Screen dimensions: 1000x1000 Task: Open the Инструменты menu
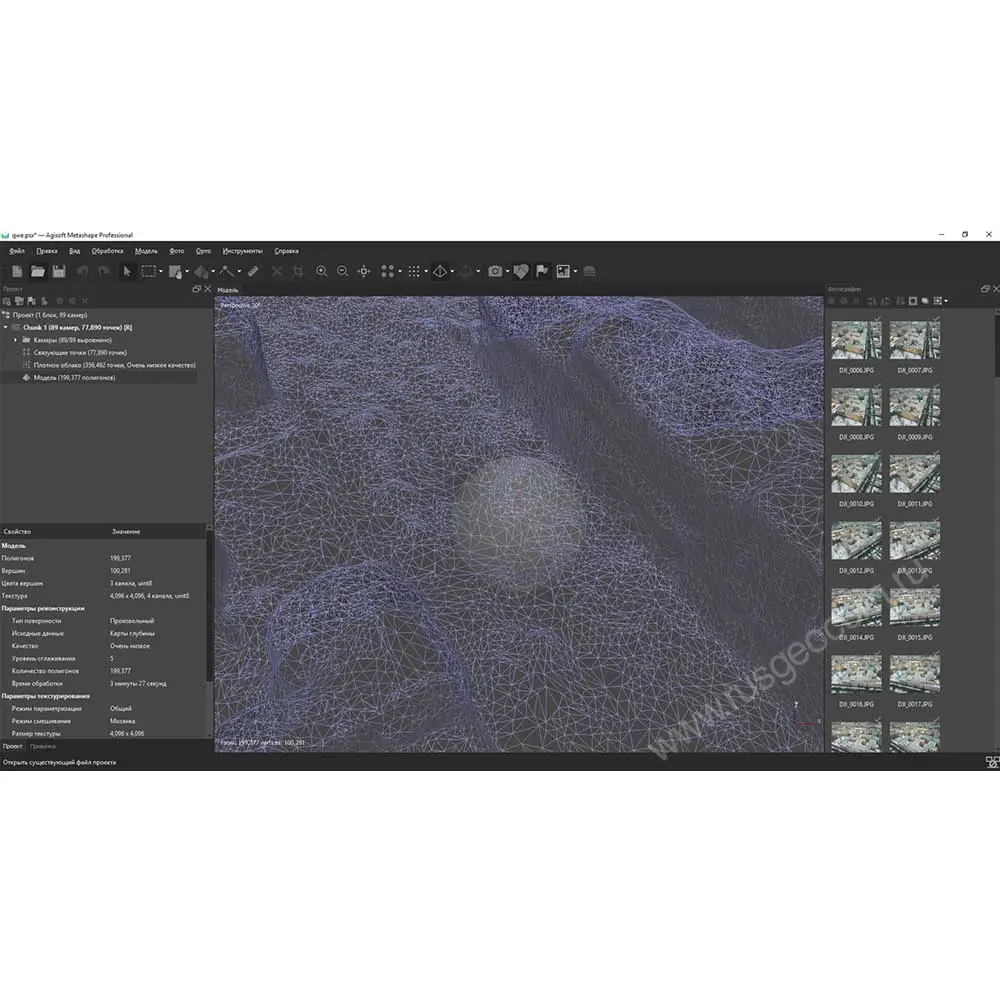pos(242,251)
